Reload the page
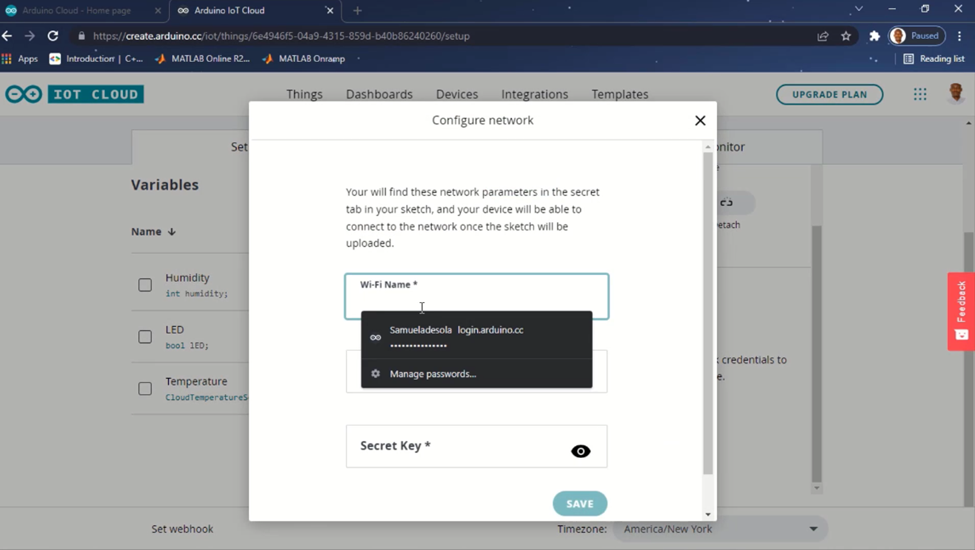The width and height of the screenshot is (975, 550). pyautogui.click(x=53, y=36)
